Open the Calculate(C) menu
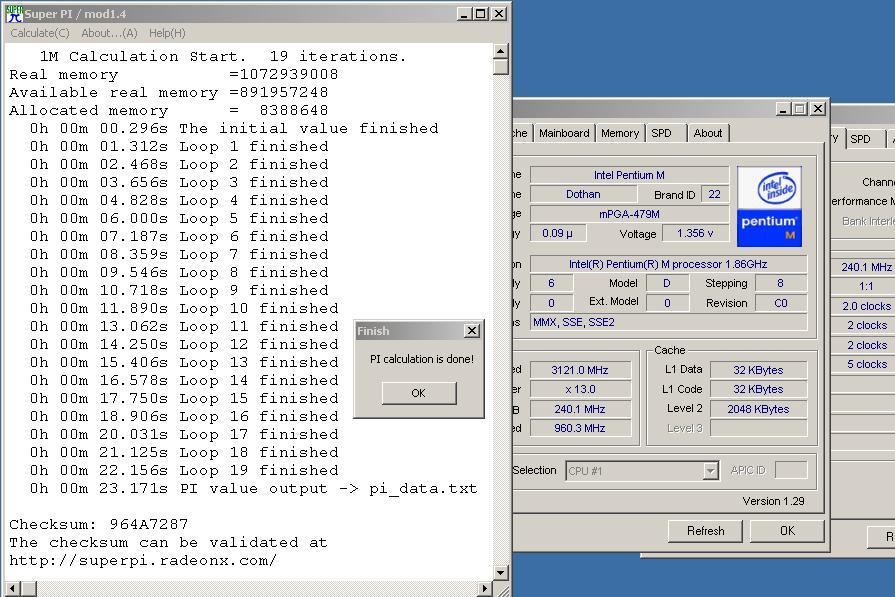The width and height of the screenshot is (895, 597). click(40, 33)
